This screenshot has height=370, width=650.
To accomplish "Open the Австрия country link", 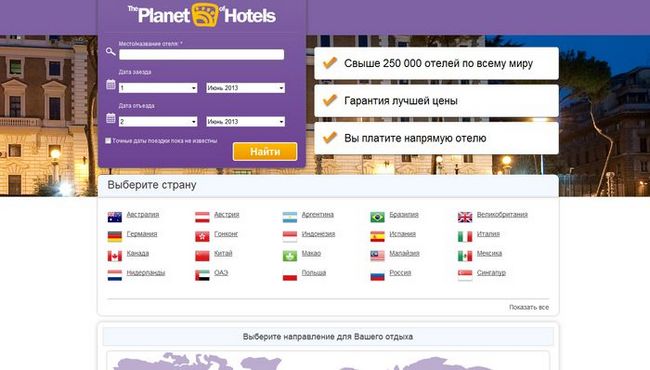I will [x=226, y=215].
